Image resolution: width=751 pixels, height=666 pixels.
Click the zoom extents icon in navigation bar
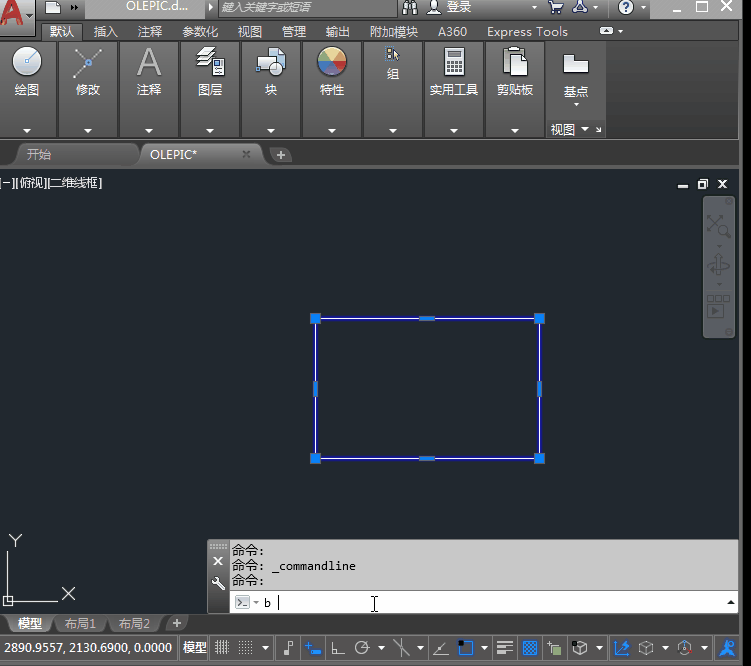718,226
